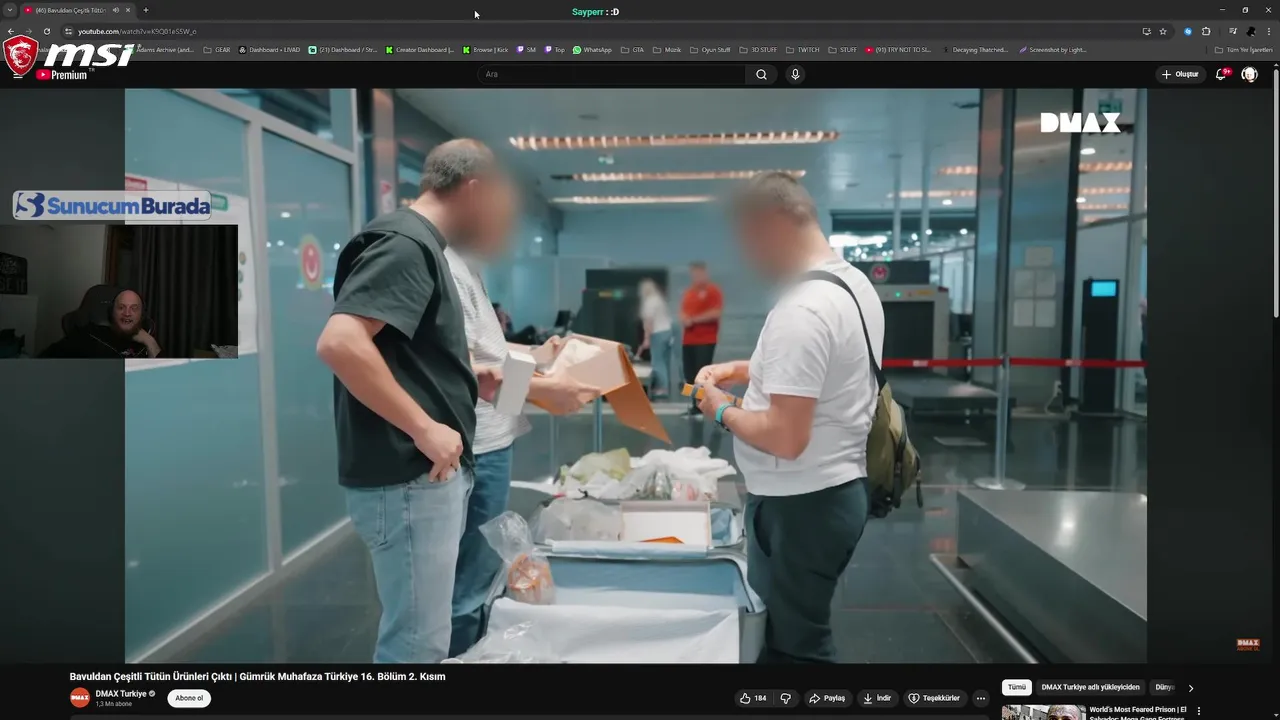The image size is (1280, 720).
Task: Dislike the video with thumbs-down icon
Action: point(786,698)
